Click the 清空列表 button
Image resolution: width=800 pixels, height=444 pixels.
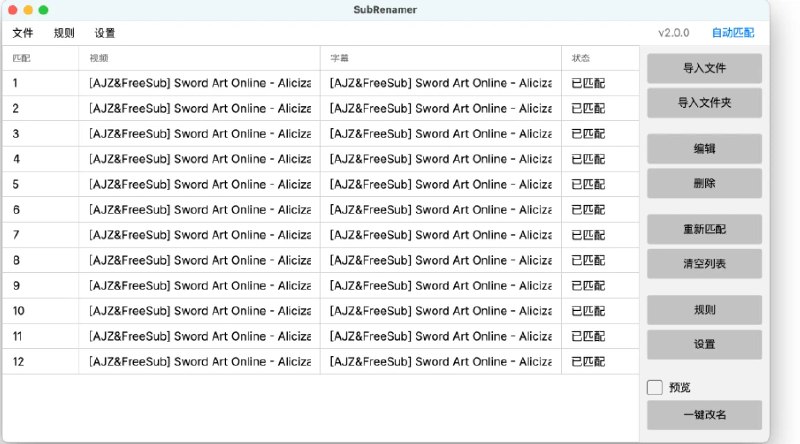coord(704,264)
